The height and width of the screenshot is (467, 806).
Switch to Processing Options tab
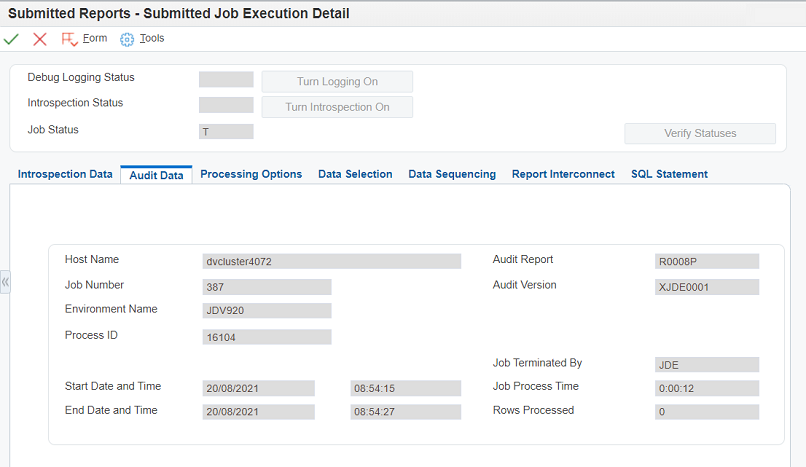coord(251,174)
